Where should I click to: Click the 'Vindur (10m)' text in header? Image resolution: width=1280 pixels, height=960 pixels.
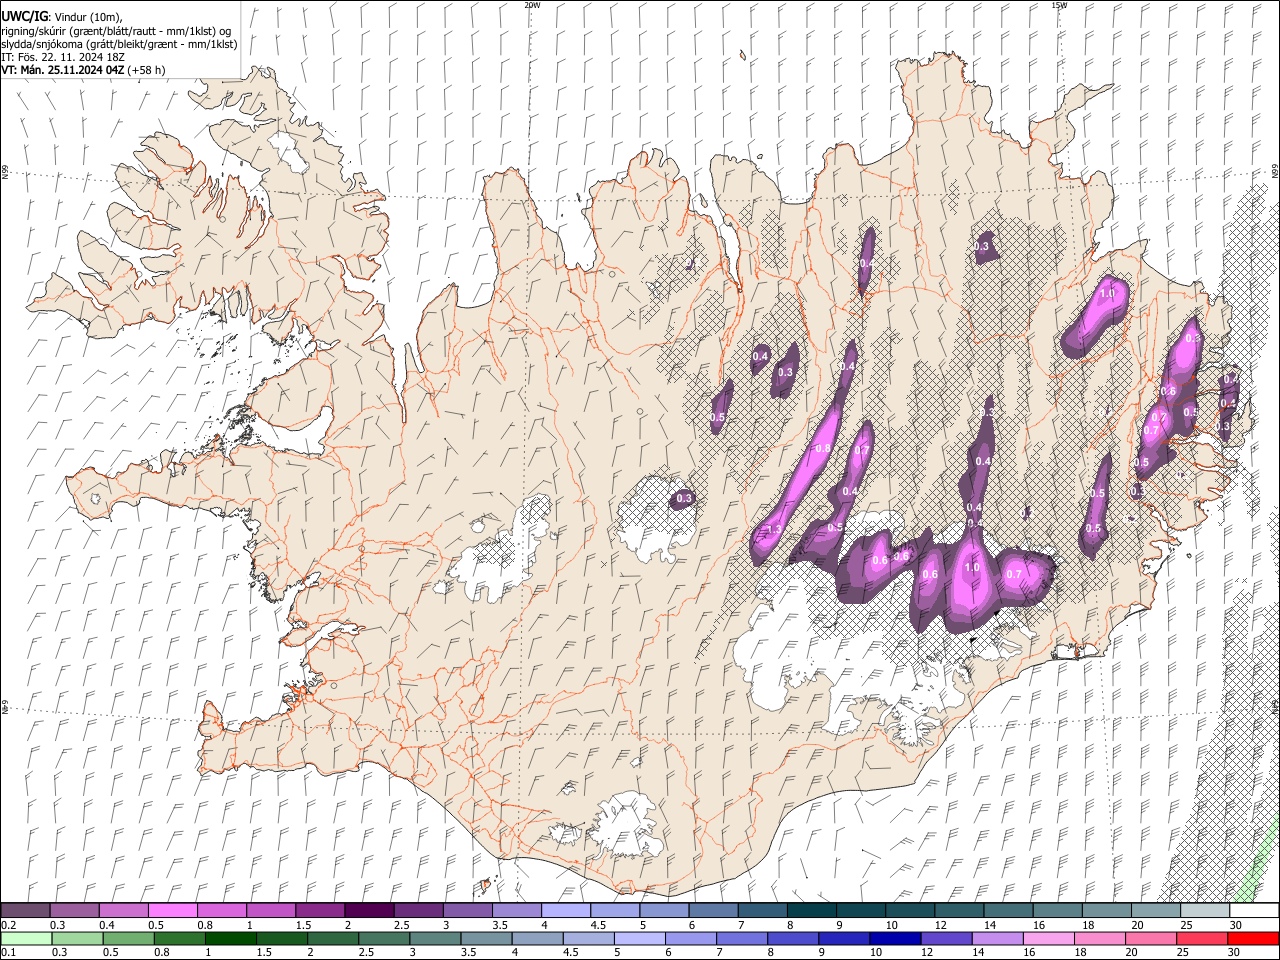pyautogui.click(x=88, y=17)
